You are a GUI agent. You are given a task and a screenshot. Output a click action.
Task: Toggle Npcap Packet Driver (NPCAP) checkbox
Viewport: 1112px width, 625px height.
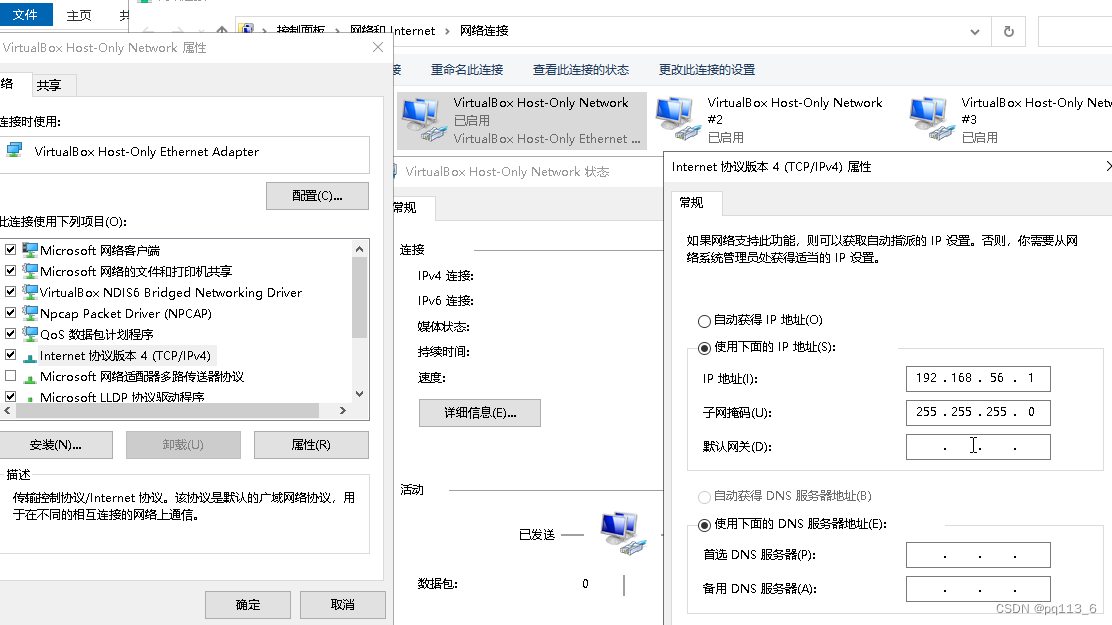point(11,312)
